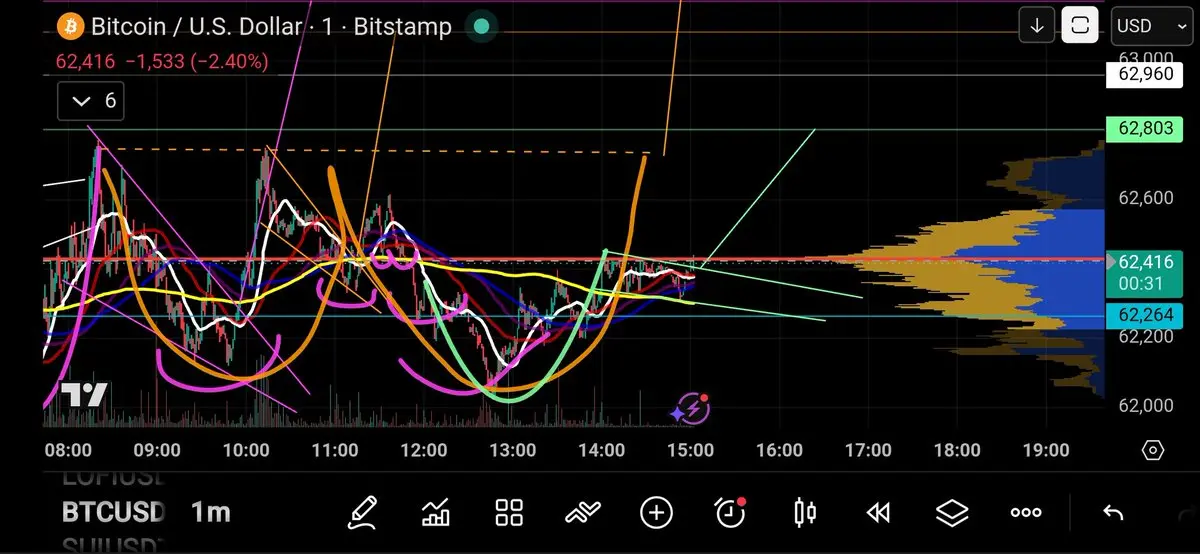Click the 62,000 price axis label
1200x554 pixels.
pos(1146,405)
